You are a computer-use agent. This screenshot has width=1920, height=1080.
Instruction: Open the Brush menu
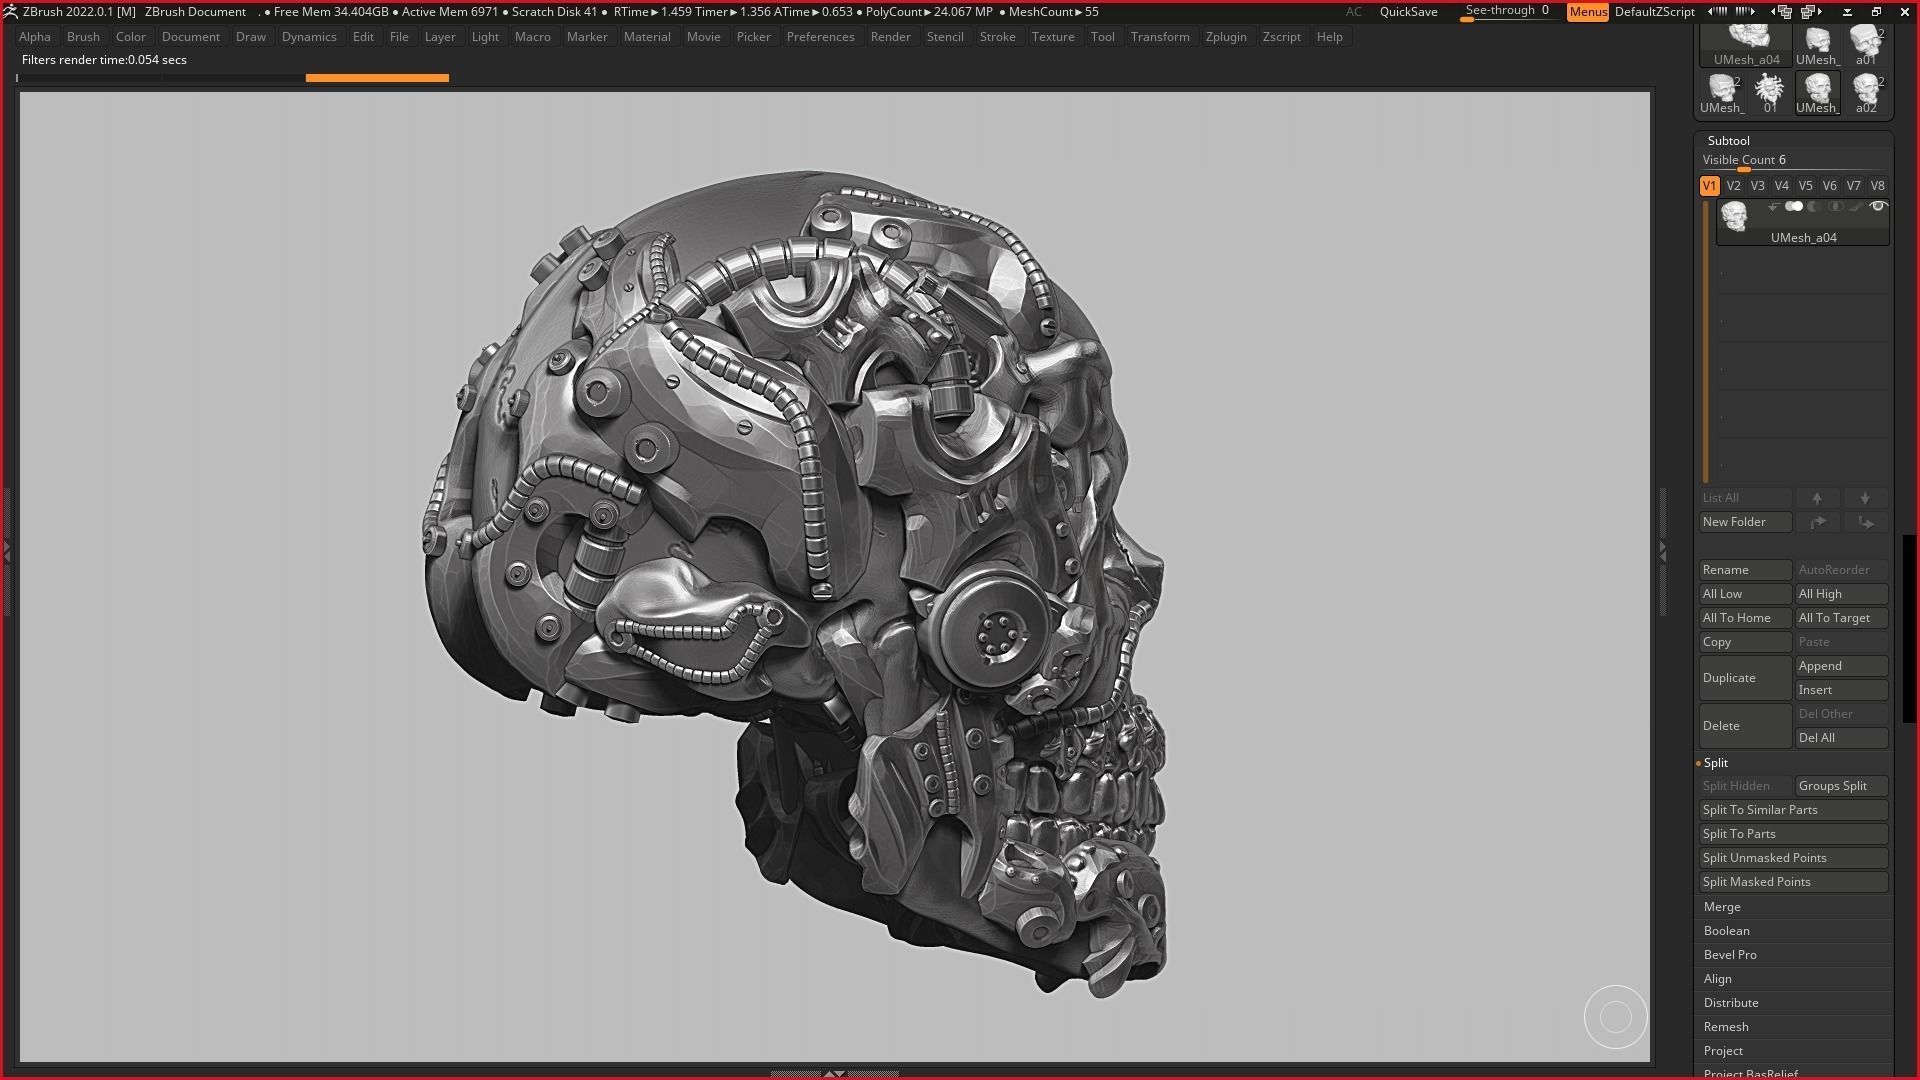tap(83, 37)
